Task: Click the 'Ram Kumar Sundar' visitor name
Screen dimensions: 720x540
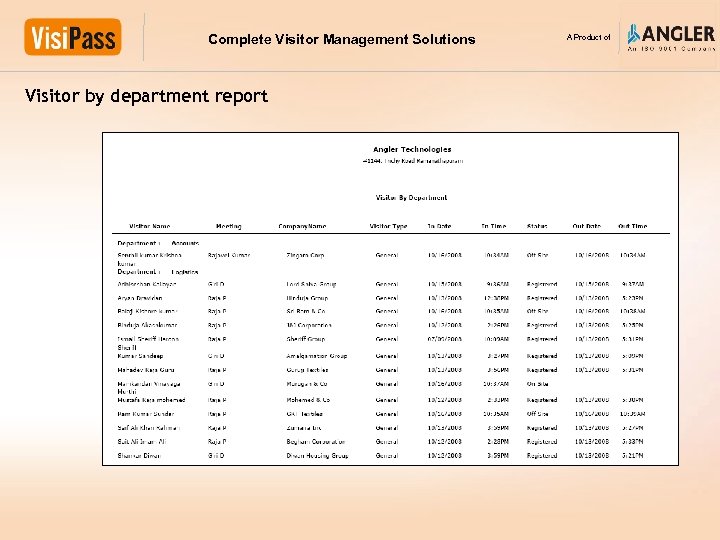Action: pos(146,414)
